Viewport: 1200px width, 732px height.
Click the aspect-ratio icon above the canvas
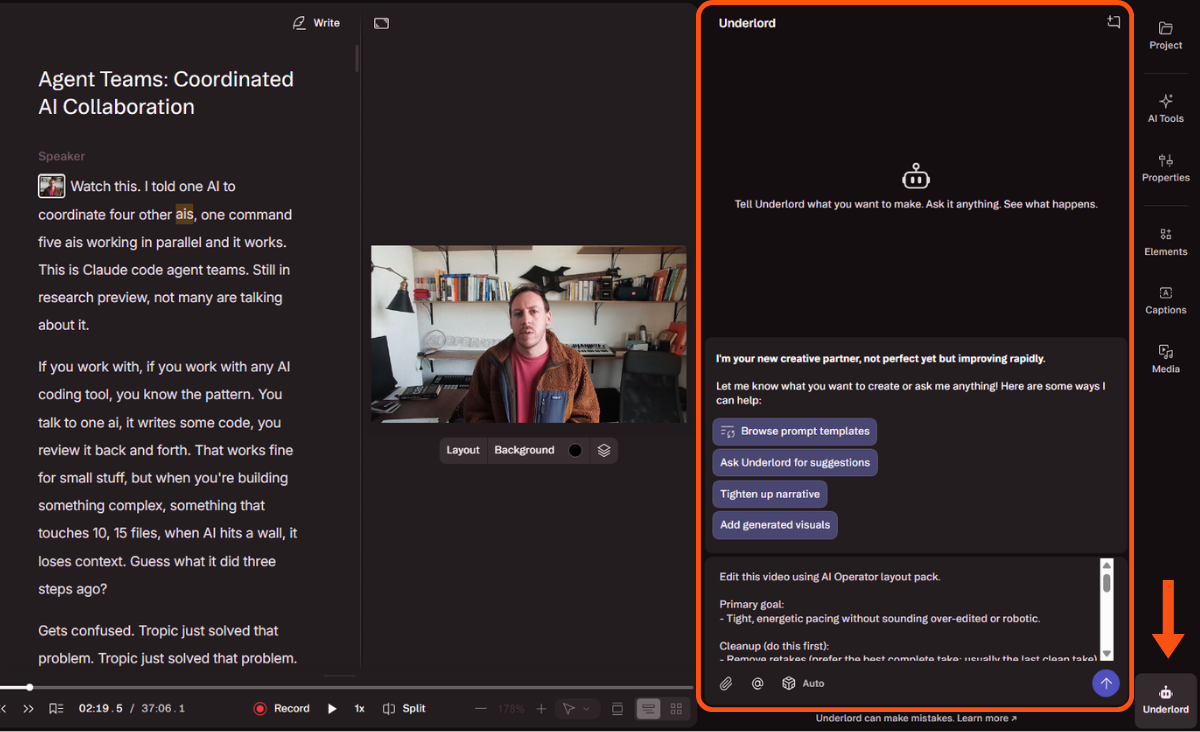click(x=381, y=23)
